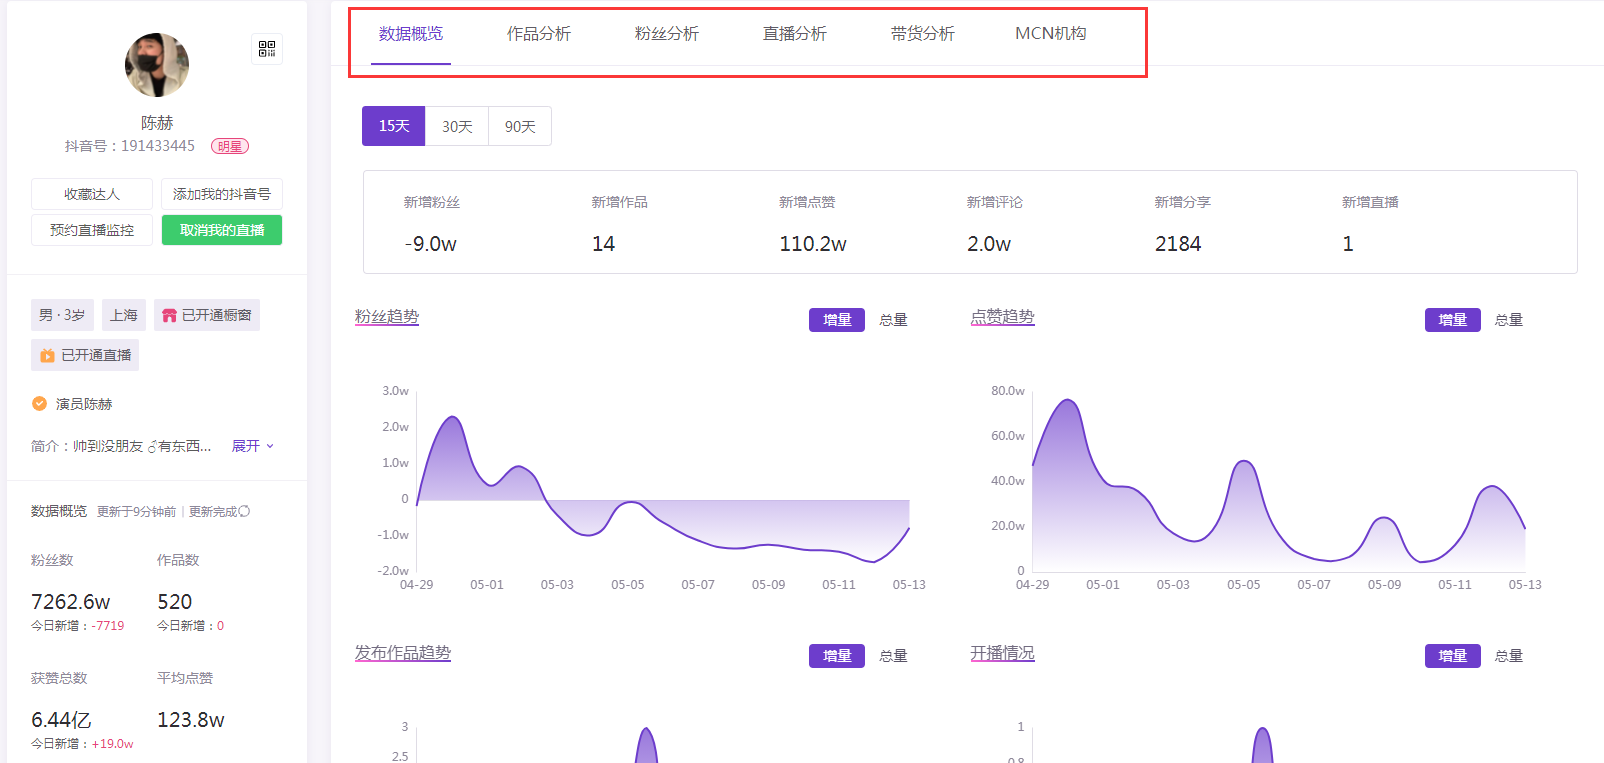Open the QR code icon beside avatar
The image size is (1604, 763).
click(x=267, y=49)
